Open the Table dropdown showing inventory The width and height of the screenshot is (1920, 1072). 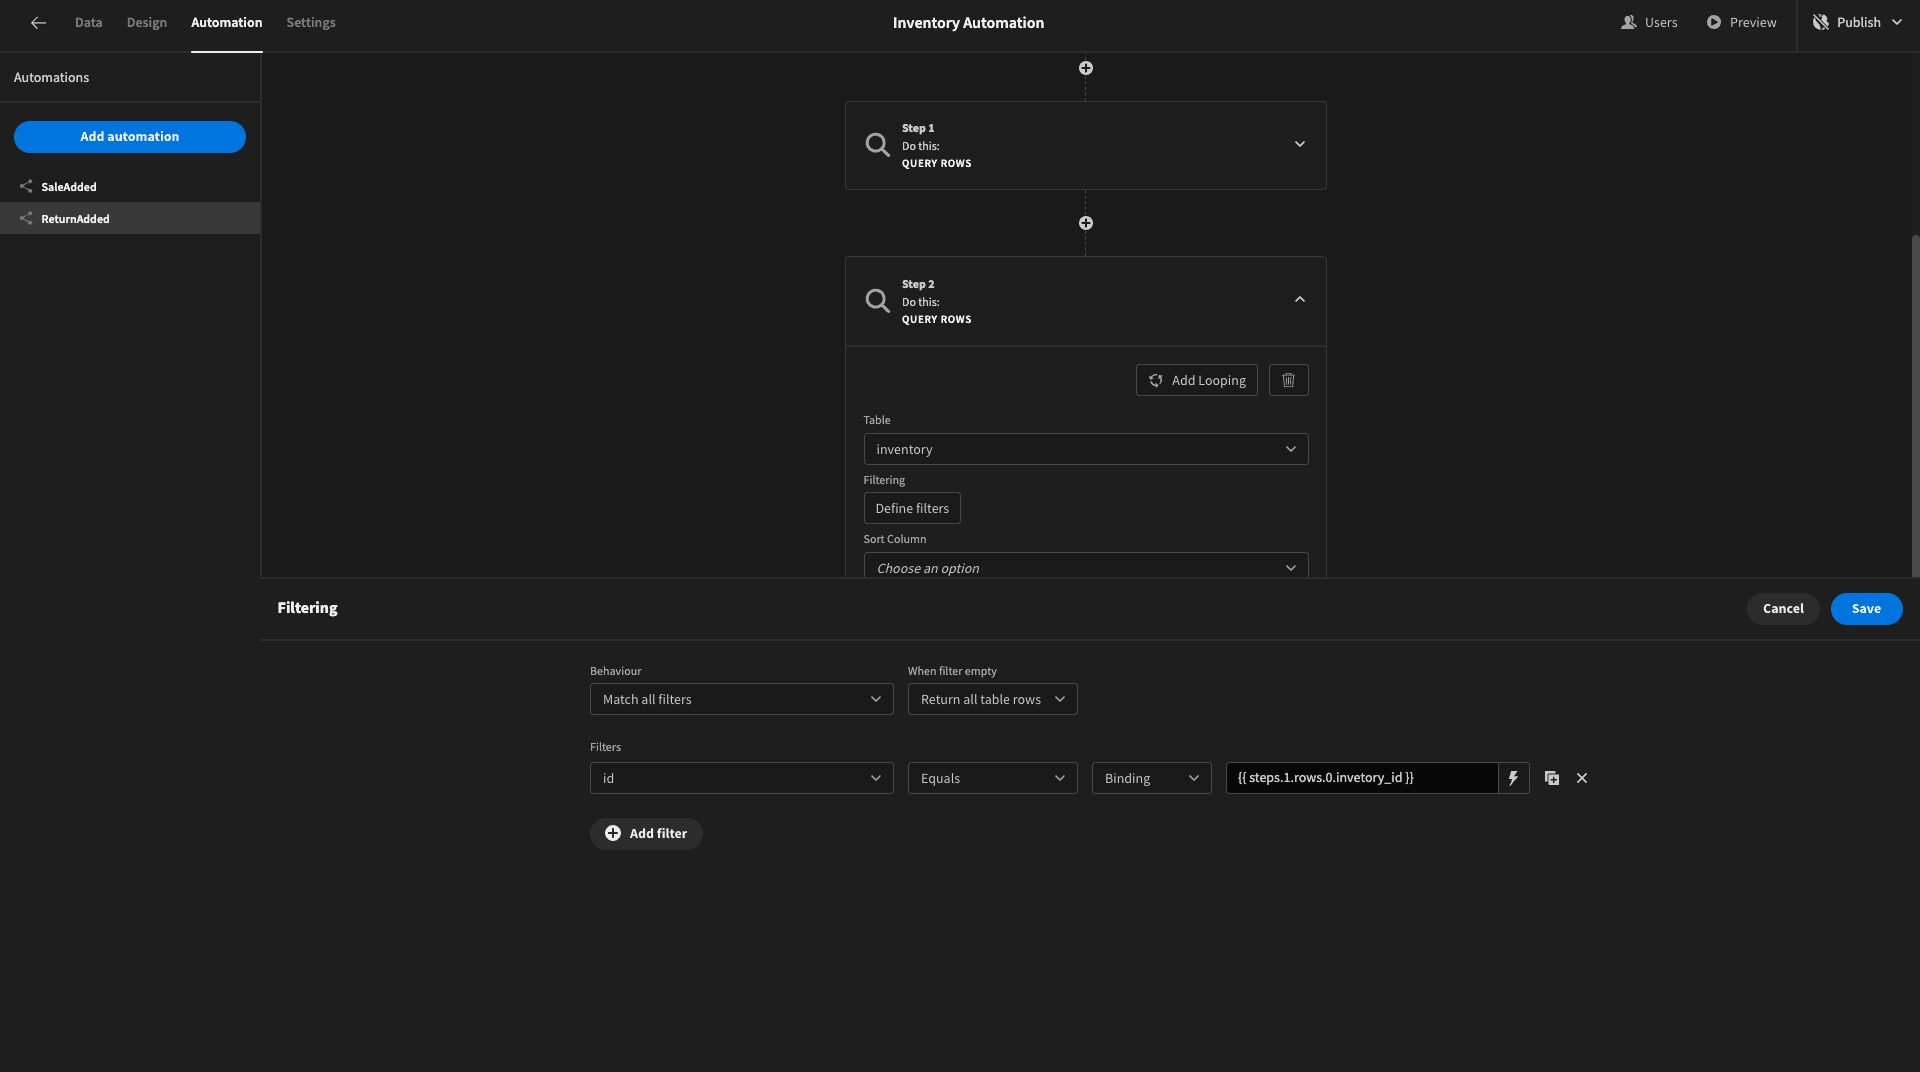(1085, 449)
